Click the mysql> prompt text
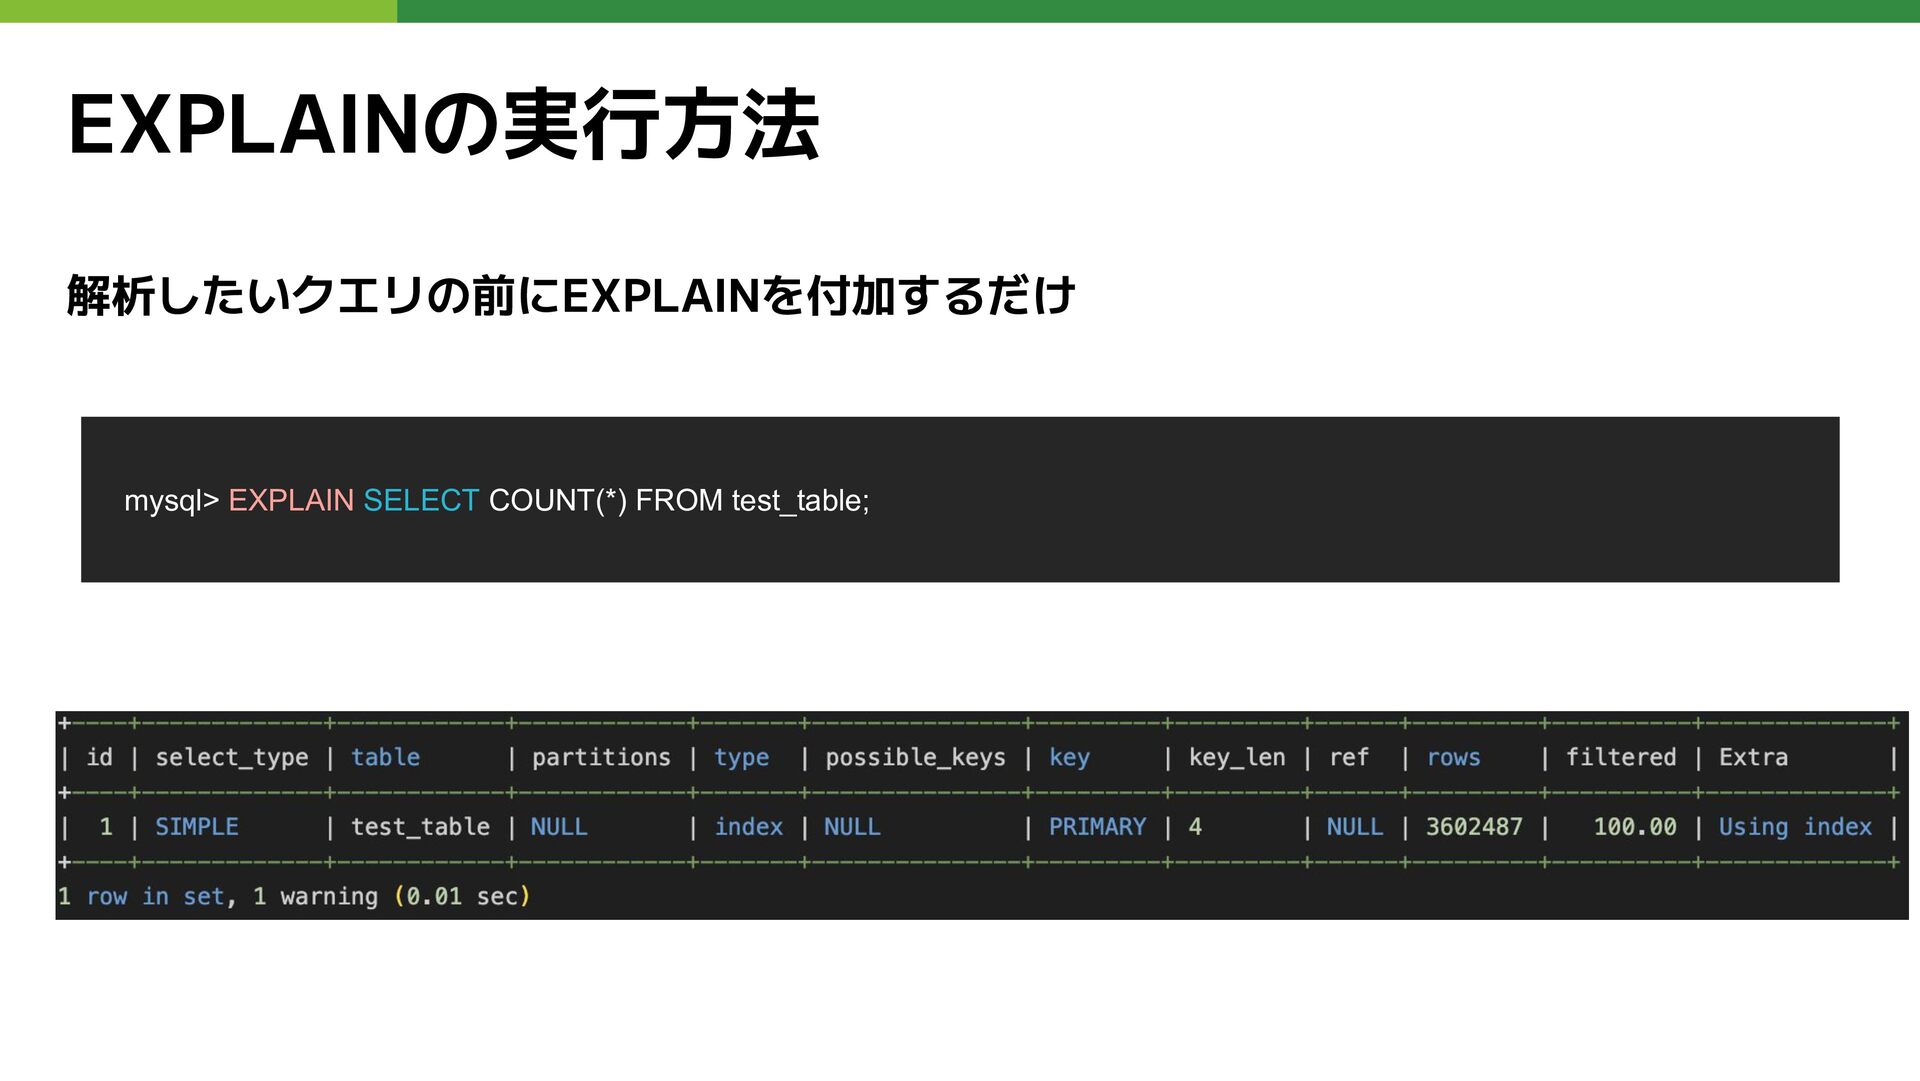The width and height of the screenshot is (1920, 1081). coord(171,500)
